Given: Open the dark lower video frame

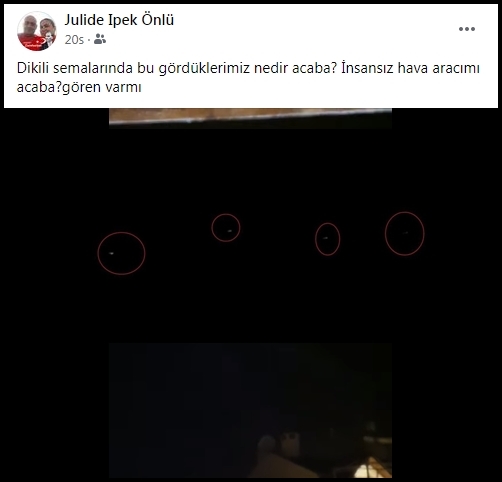Looking at the screenshot, I should coord(250,410).
